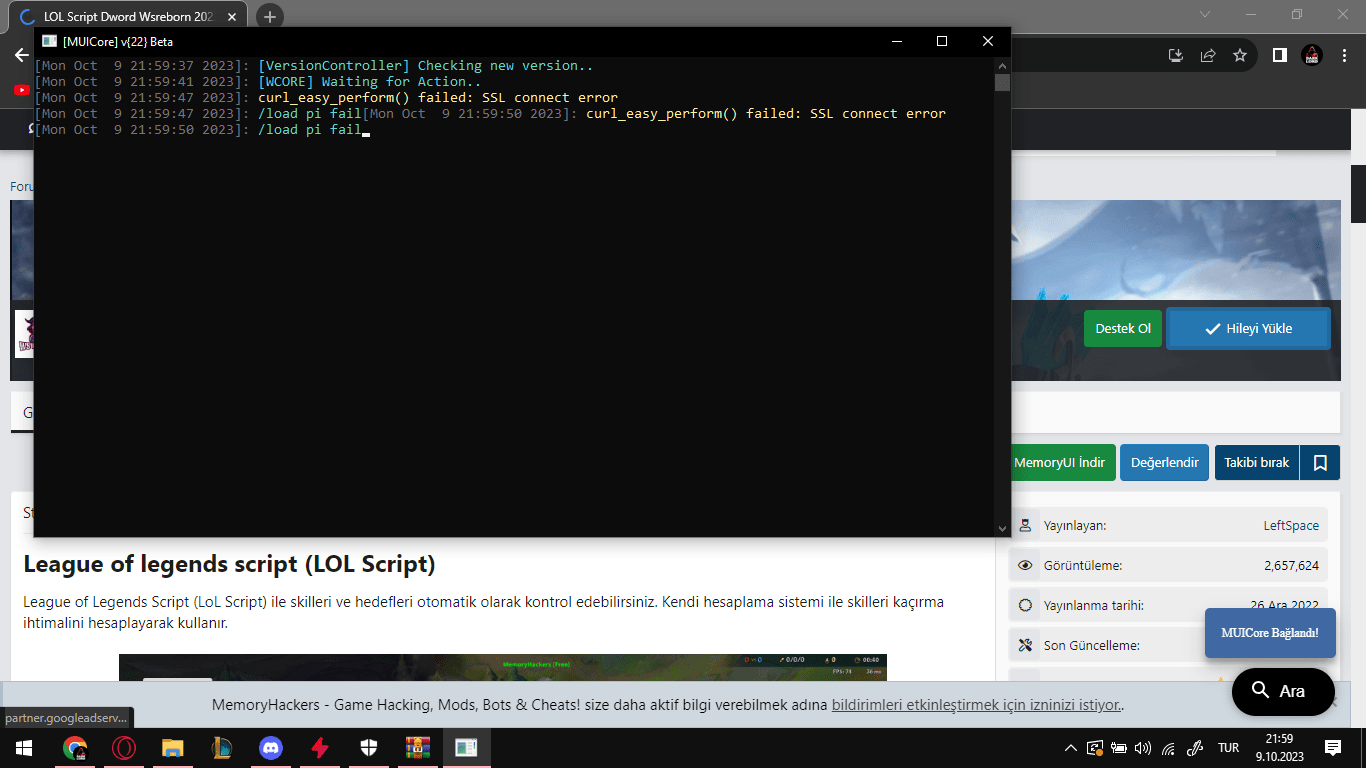
Task: Click the MUICore console window title icon
Action: coord(49,41)
